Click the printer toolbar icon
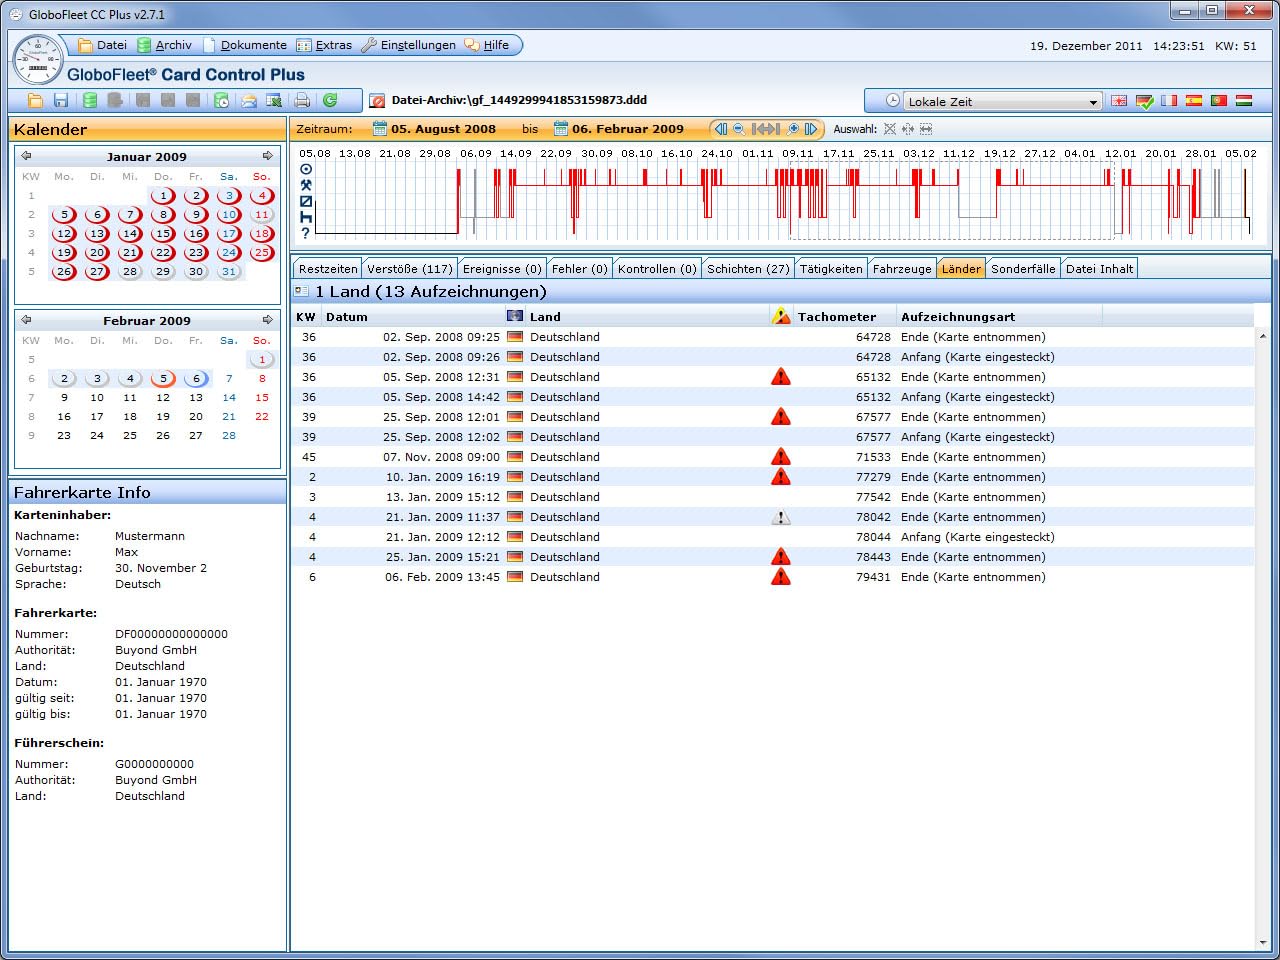 pyautogui.click(x=302, y=101)
